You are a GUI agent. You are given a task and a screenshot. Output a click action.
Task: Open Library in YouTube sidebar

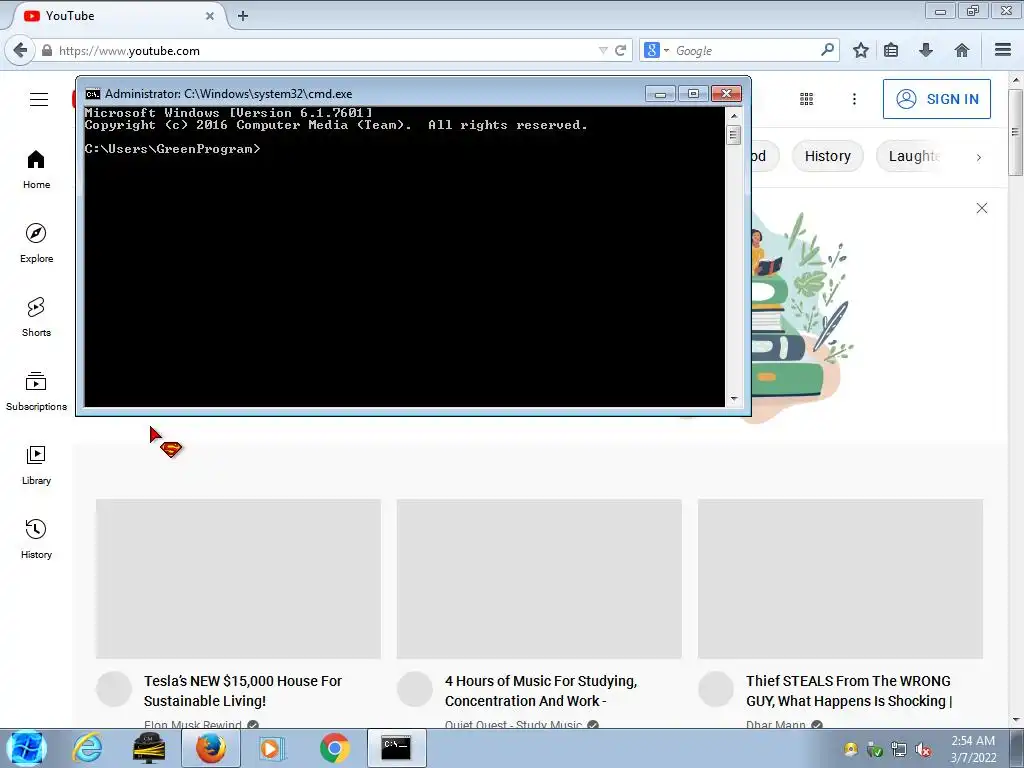[x=37, y=466]
